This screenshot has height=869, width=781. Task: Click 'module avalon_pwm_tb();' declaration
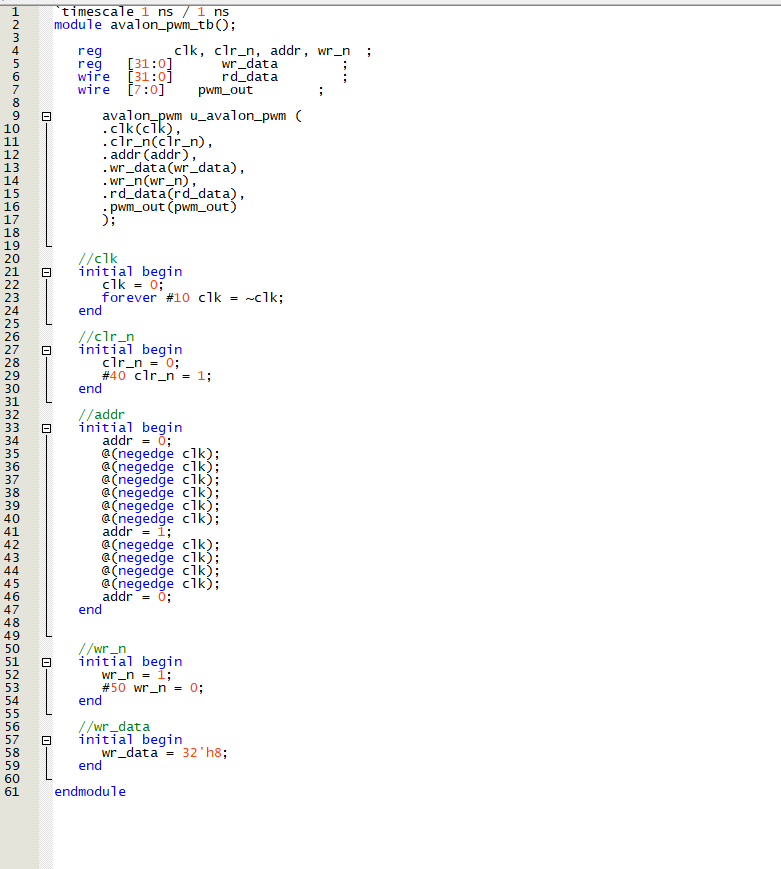[145, 25]
